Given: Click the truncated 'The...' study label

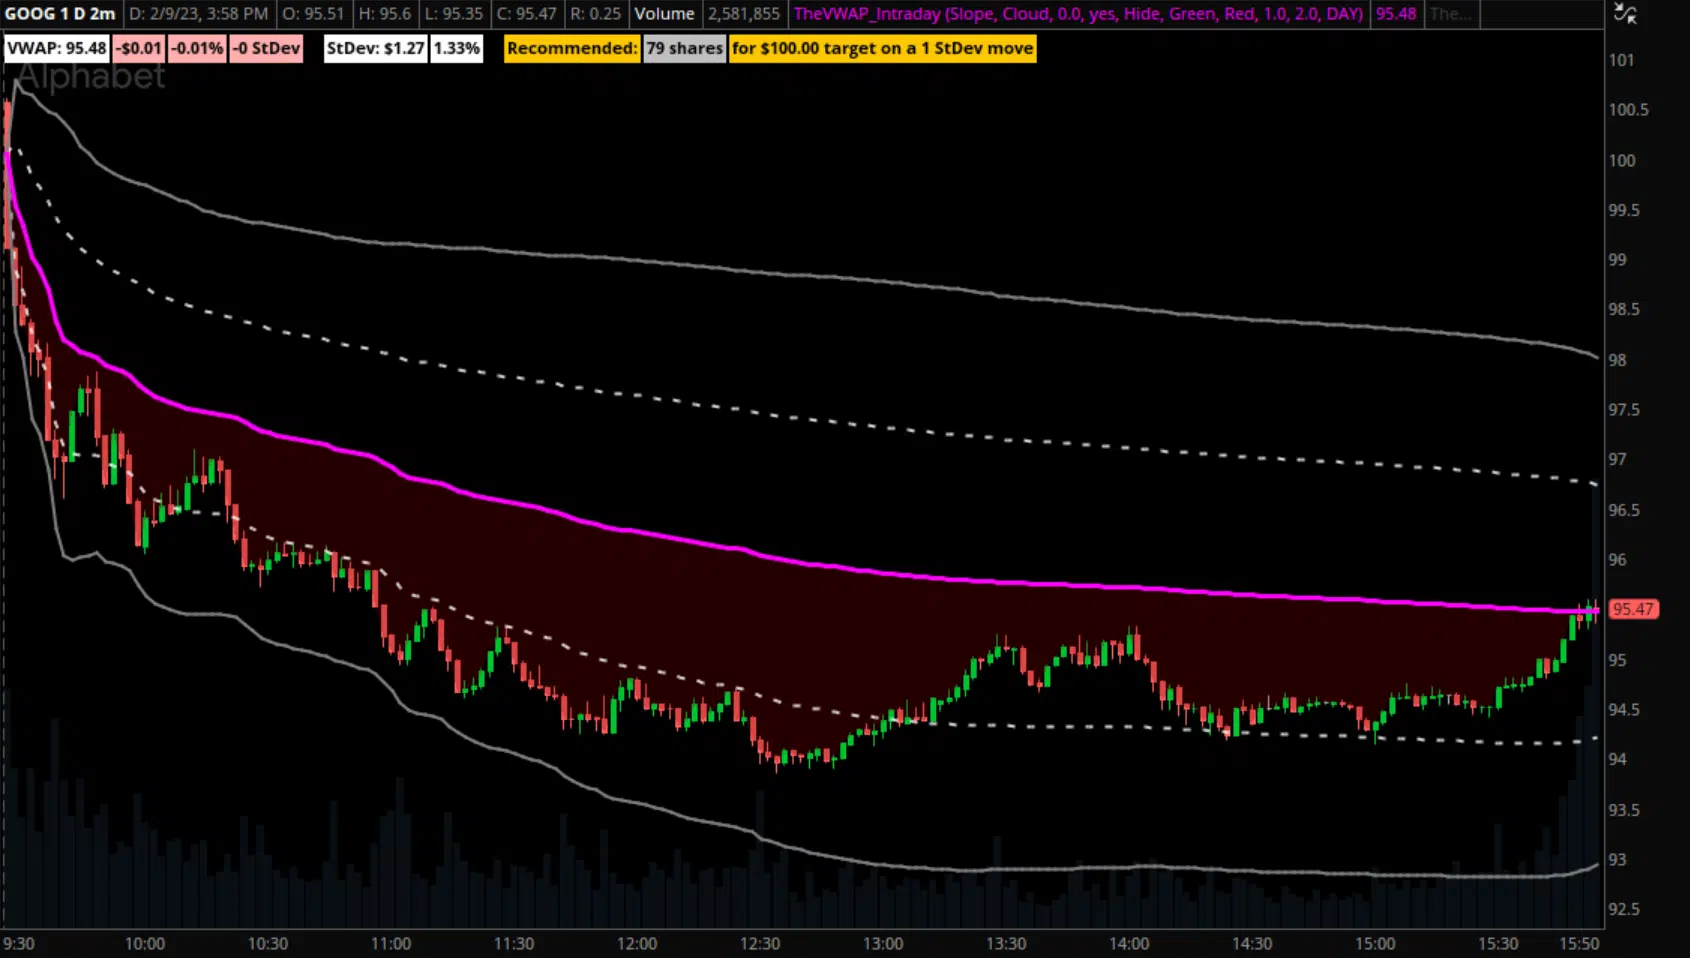Looking at the screenshot, I should tap(1451, 14).
